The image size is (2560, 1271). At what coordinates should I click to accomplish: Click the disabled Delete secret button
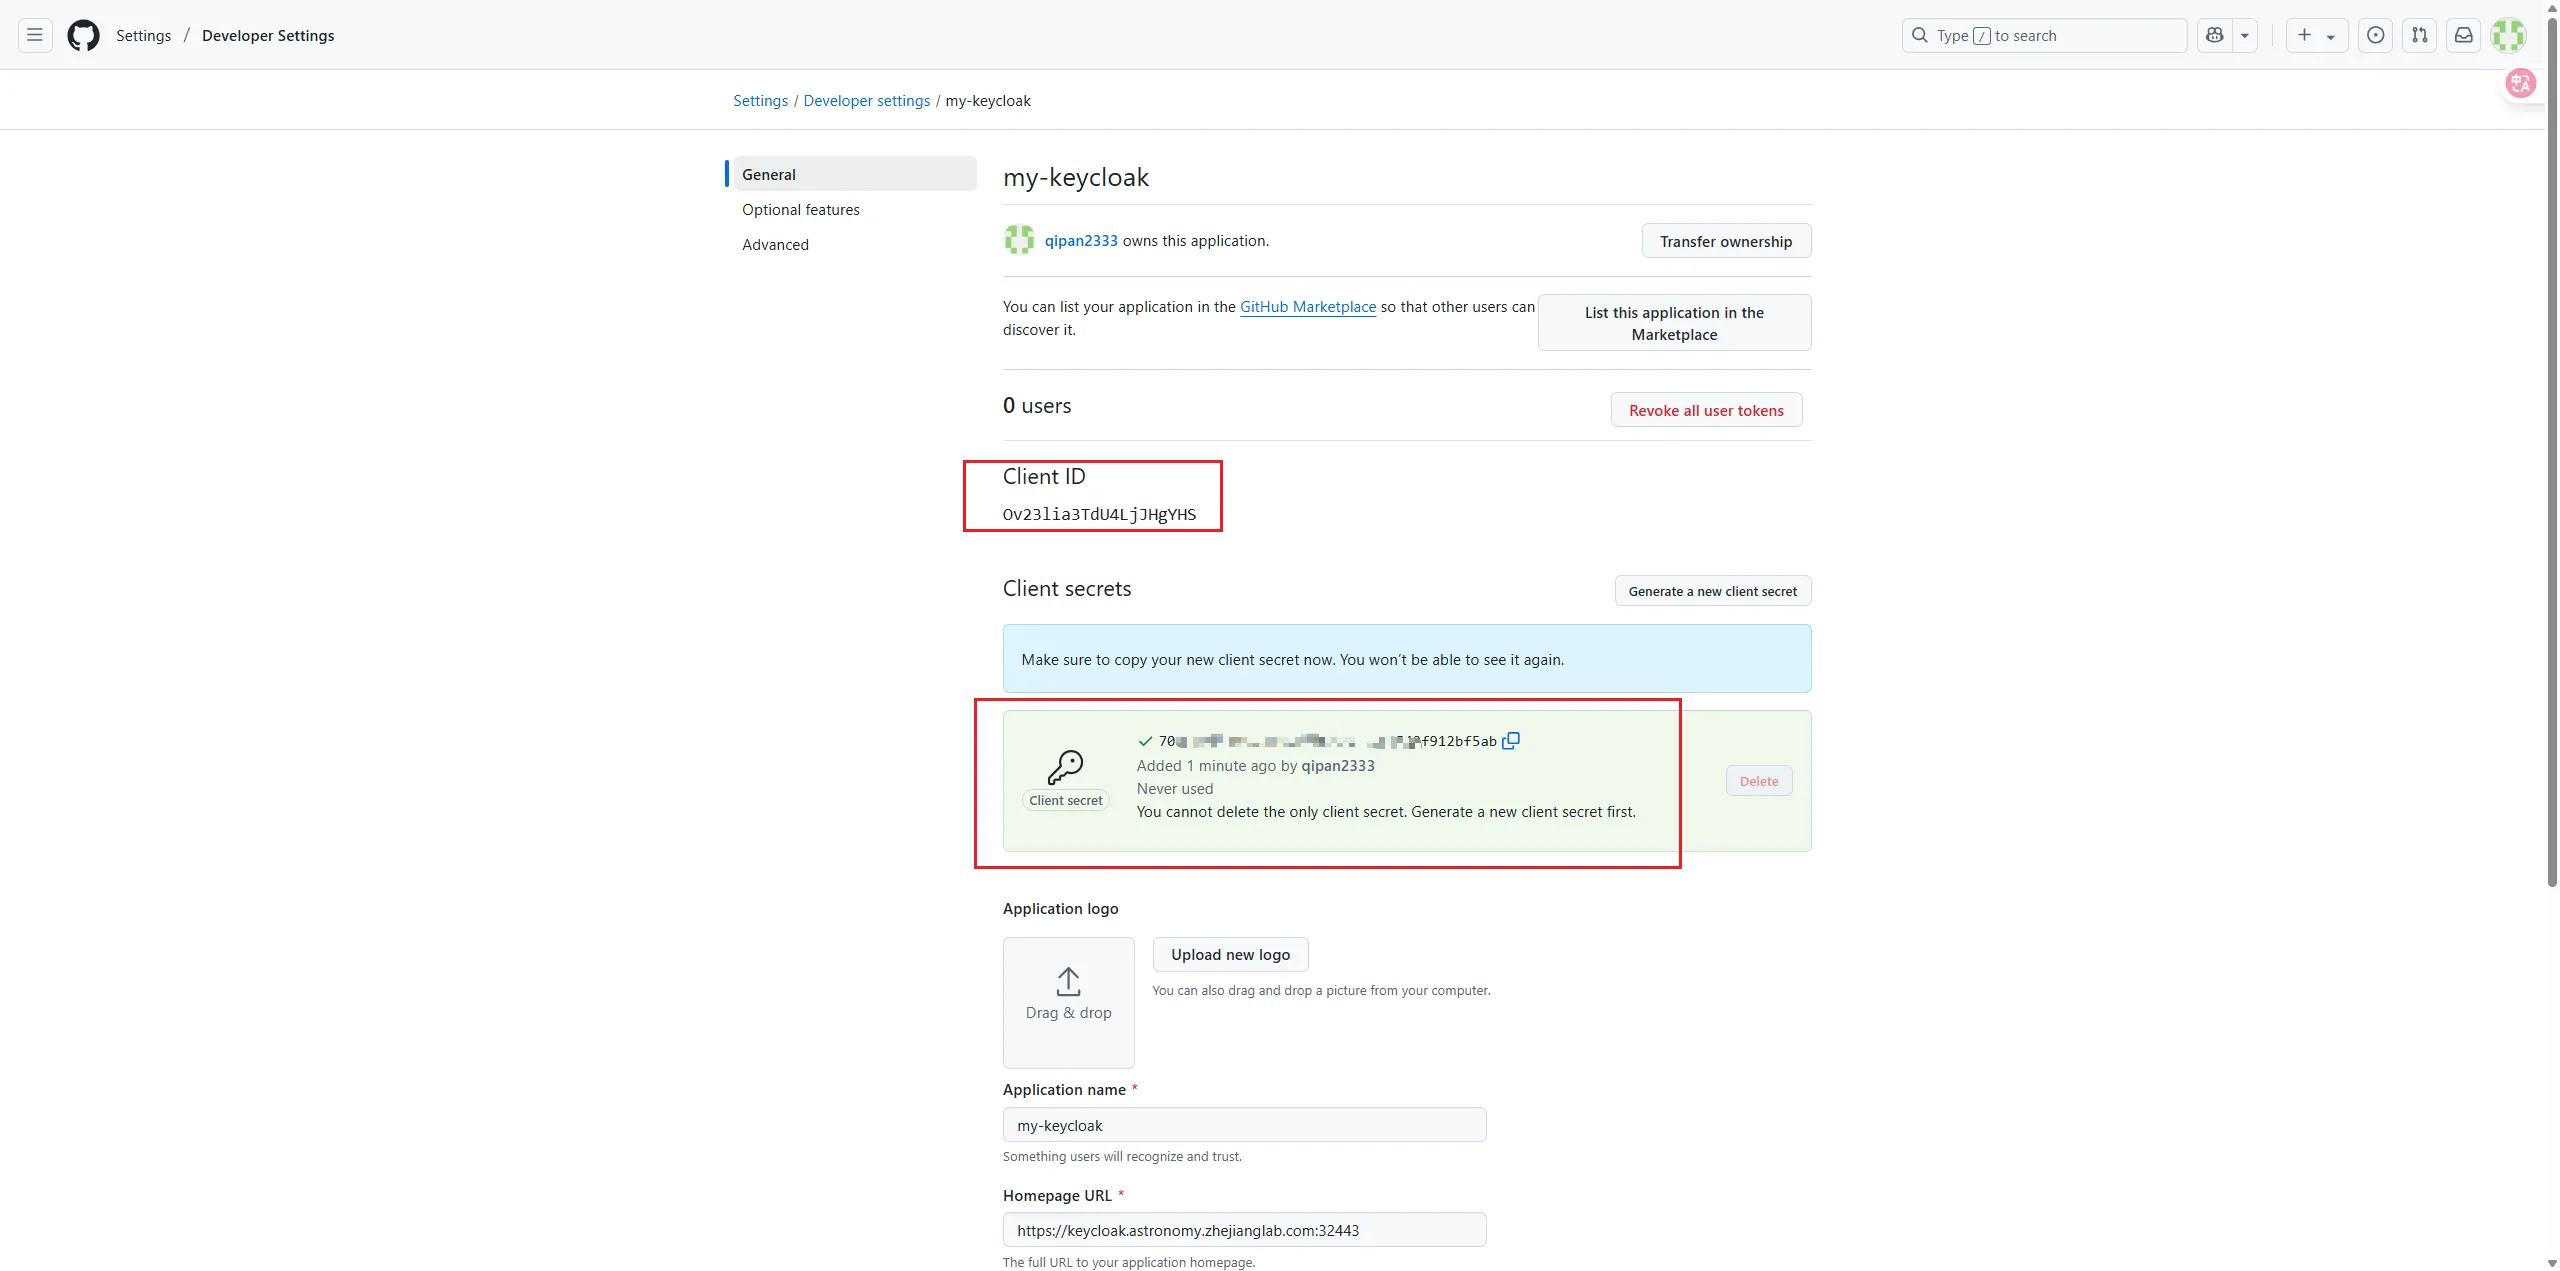pyautogui.click(x=1759, y=781)
